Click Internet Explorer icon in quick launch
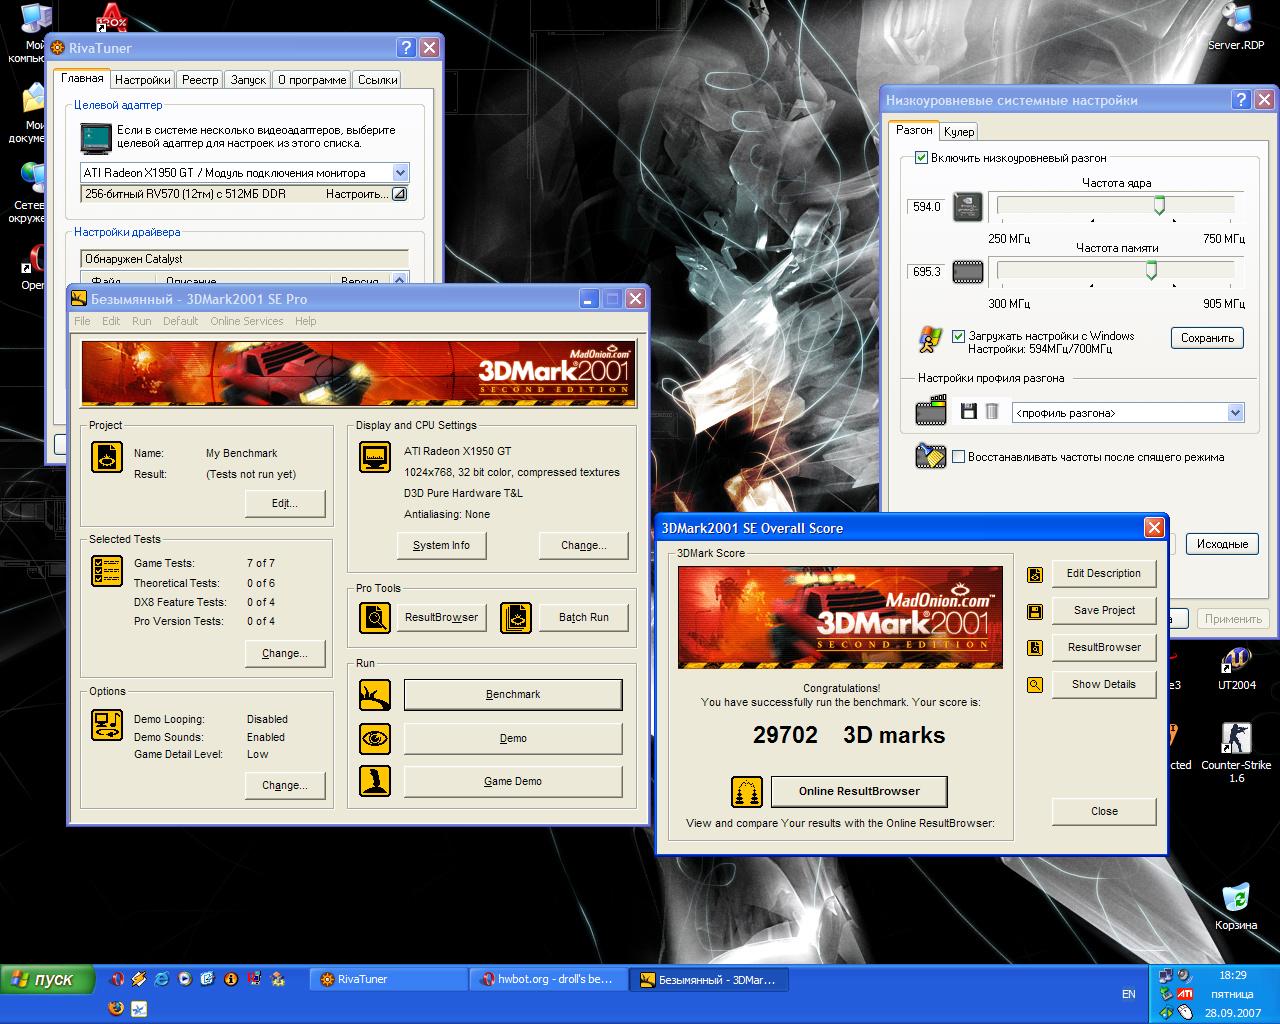This screenshot has height=1024, width=1280. point(161,979)
